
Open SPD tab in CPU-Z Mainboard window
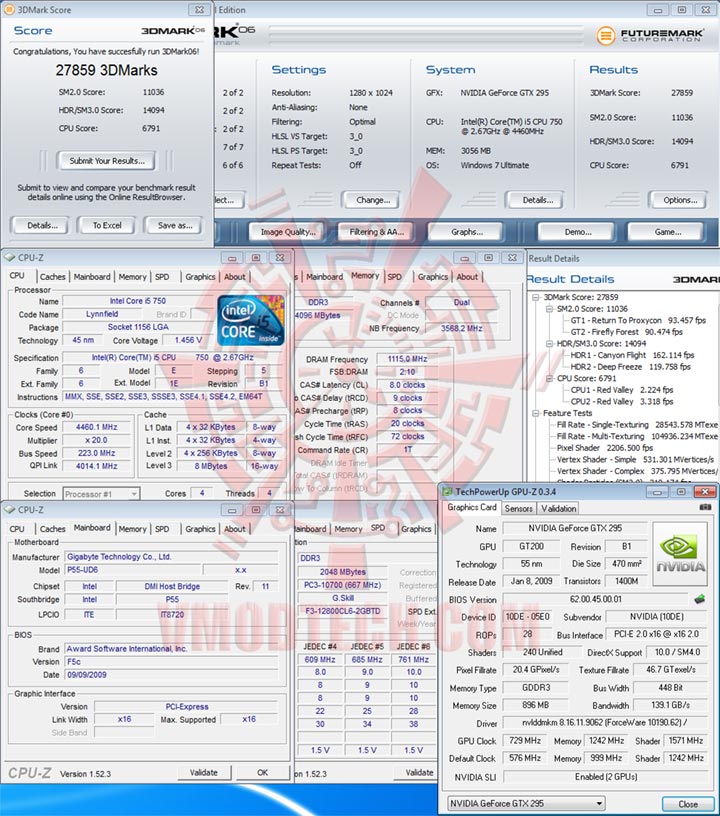pyautogui.click(x=162, y=529)
